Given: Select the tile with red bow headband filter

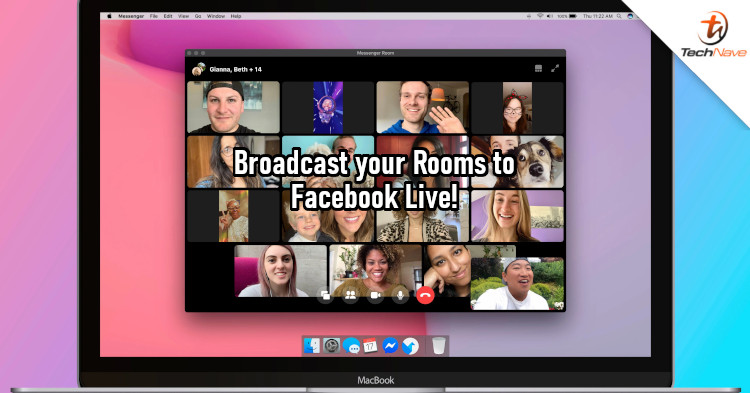Looking at the screenshot, I should coord(518,107).
